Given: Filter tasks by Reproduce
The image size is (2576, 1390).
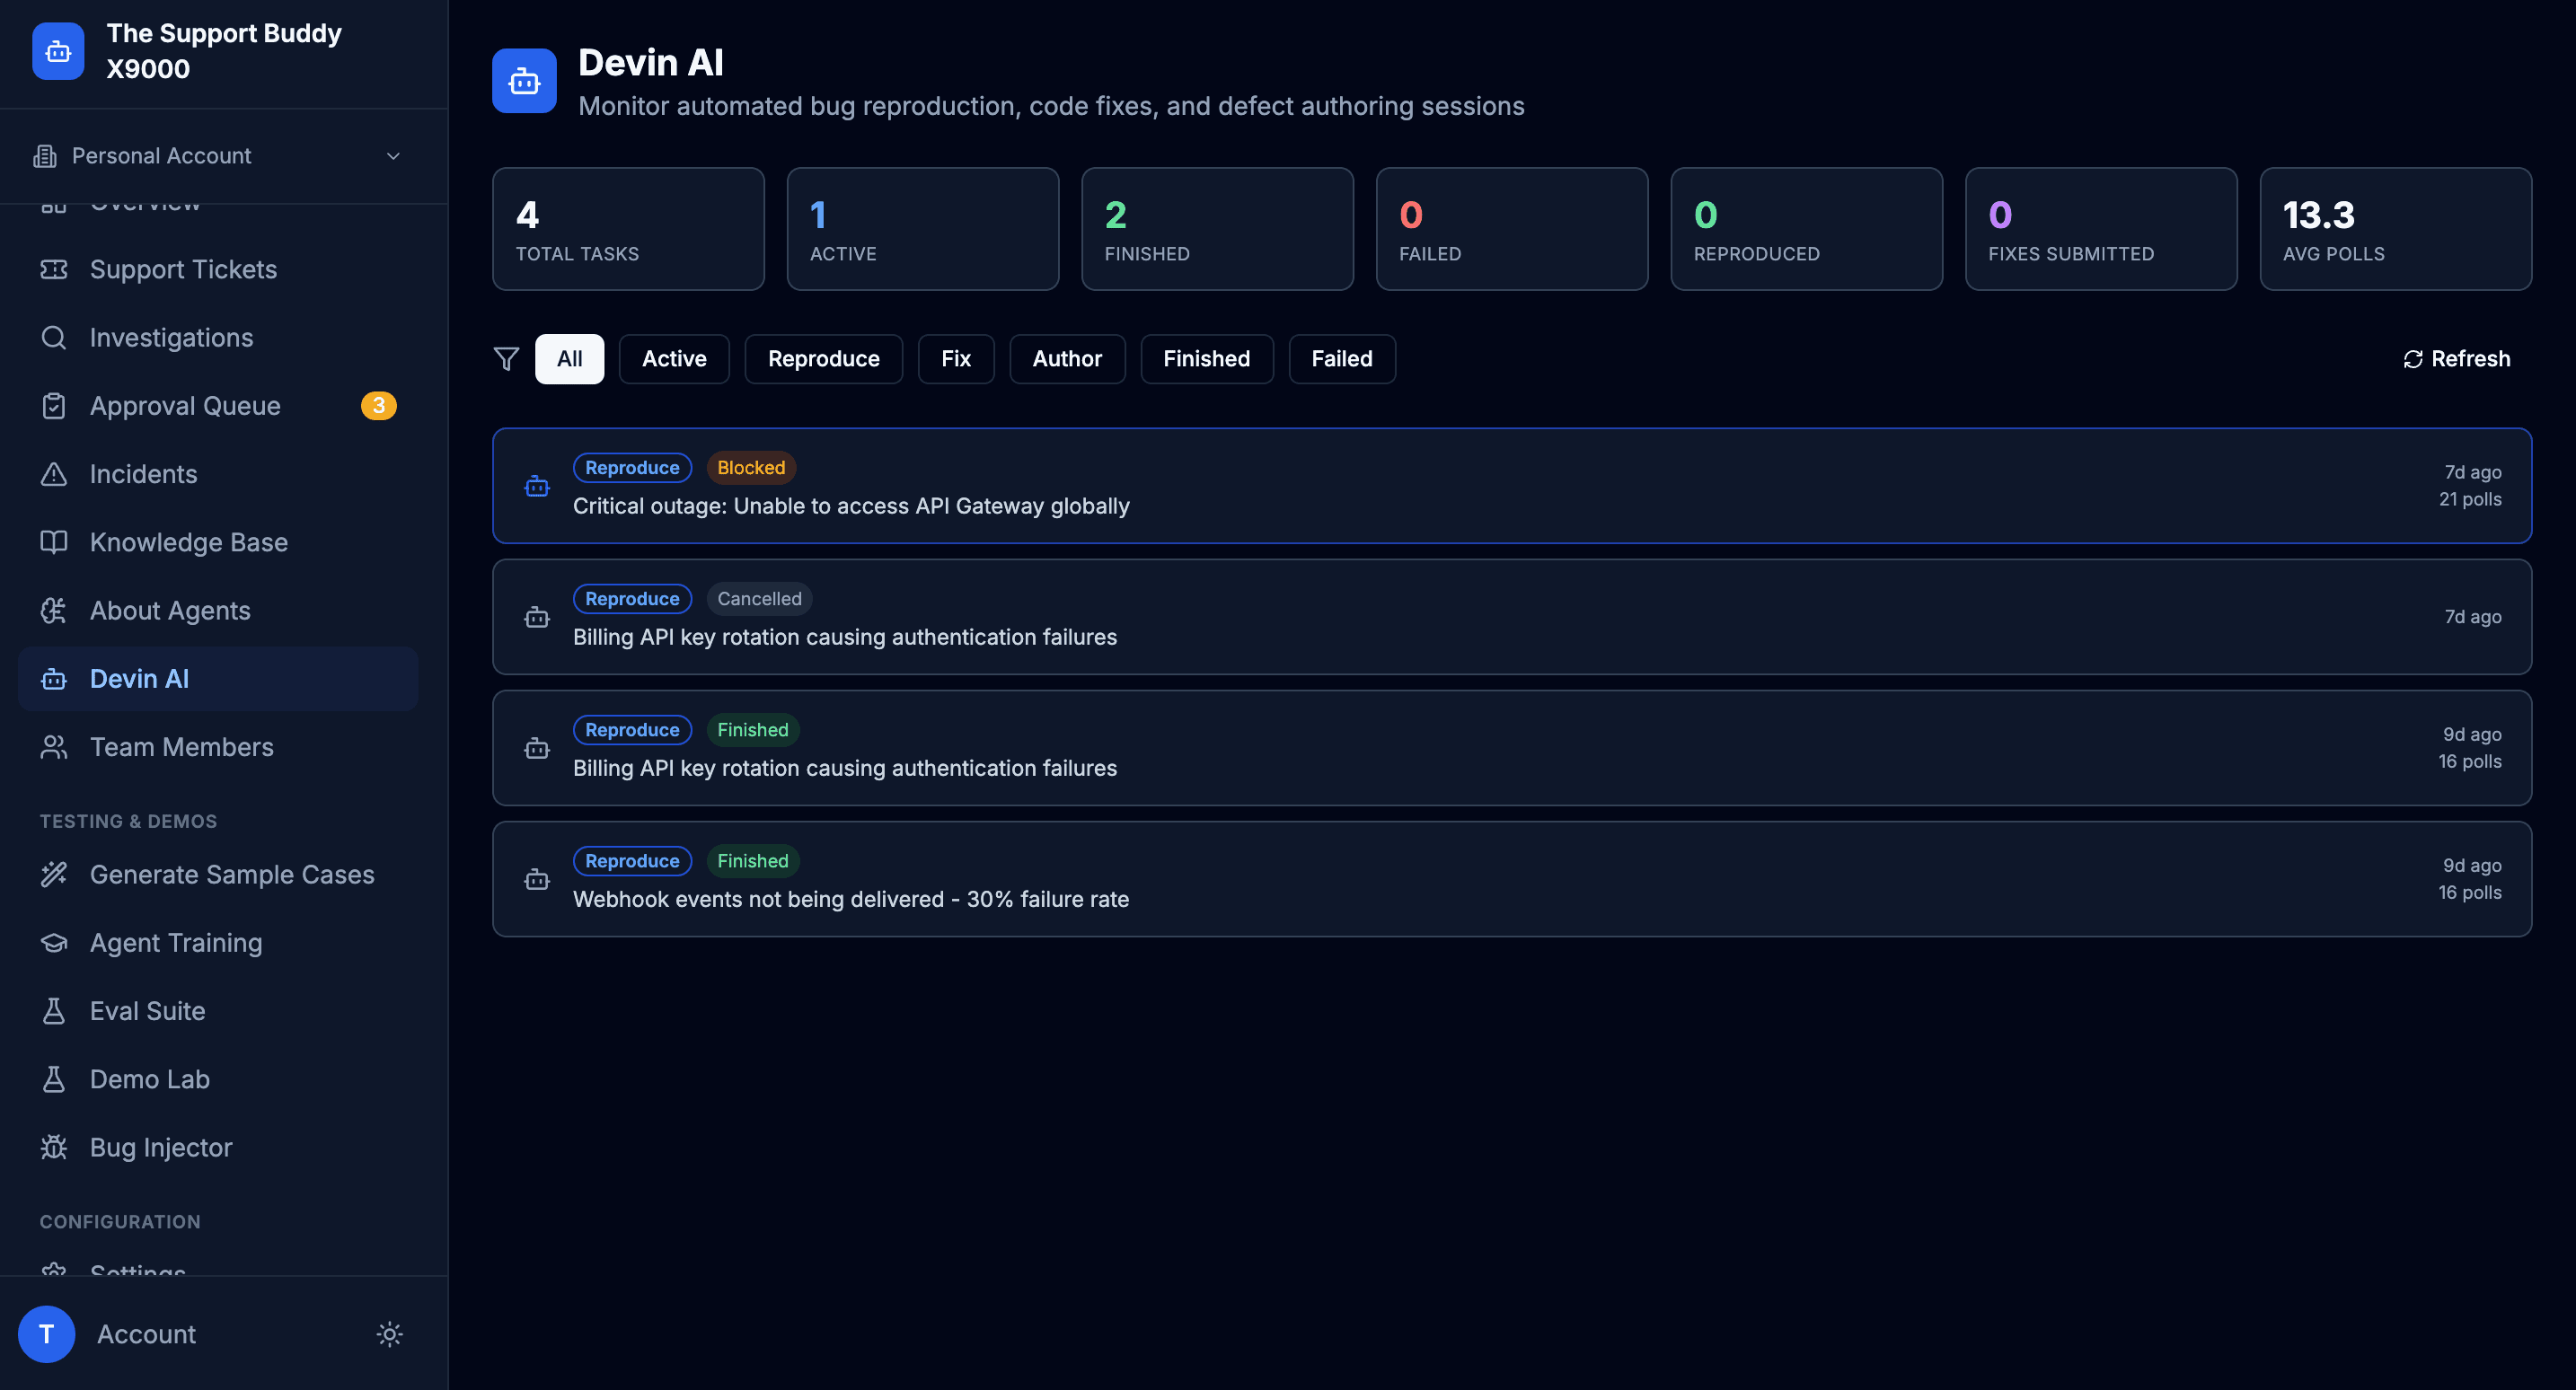Looking at the screenshot, I should click(824, 359).
